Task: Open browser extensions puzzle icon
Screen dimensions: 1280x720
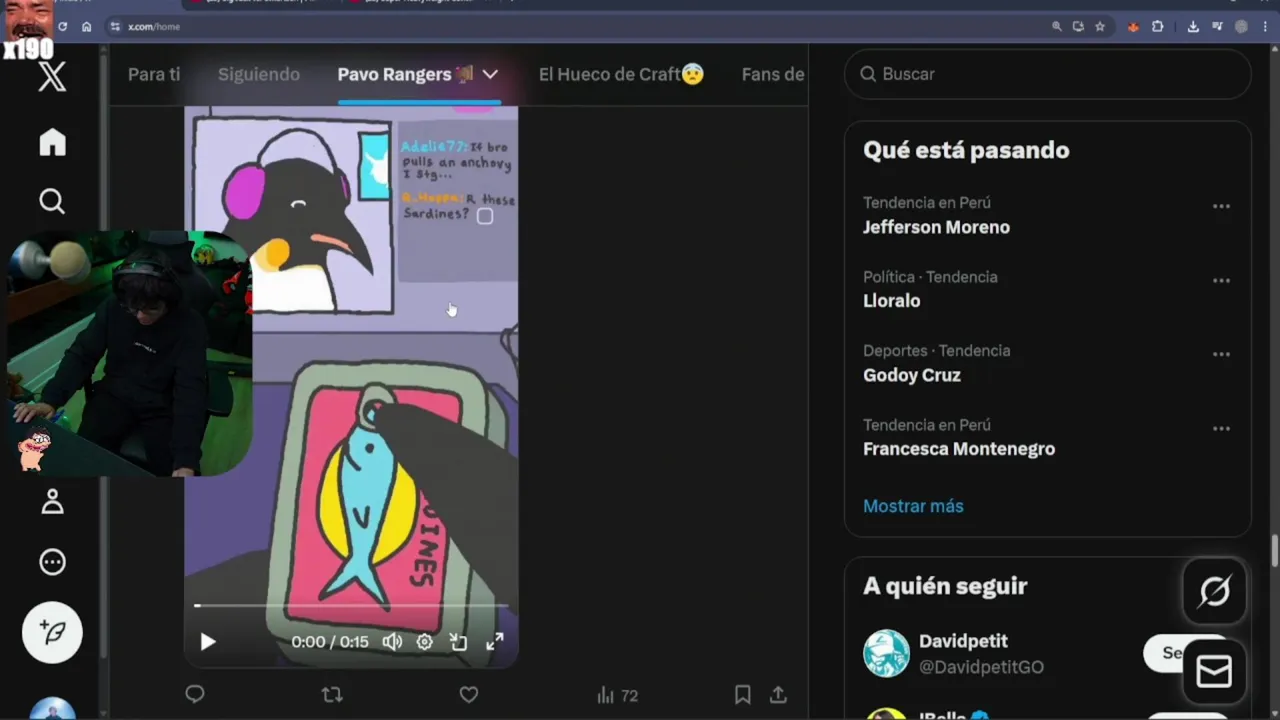Action: coord(1158,27)
